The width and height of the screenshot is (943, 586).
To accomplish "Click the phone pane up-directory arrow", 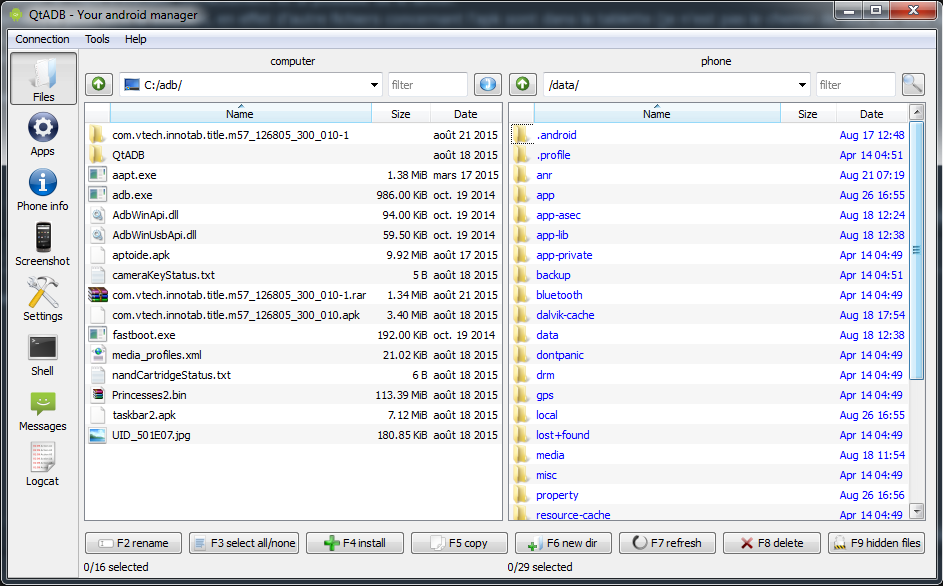I will pos(522,85).
